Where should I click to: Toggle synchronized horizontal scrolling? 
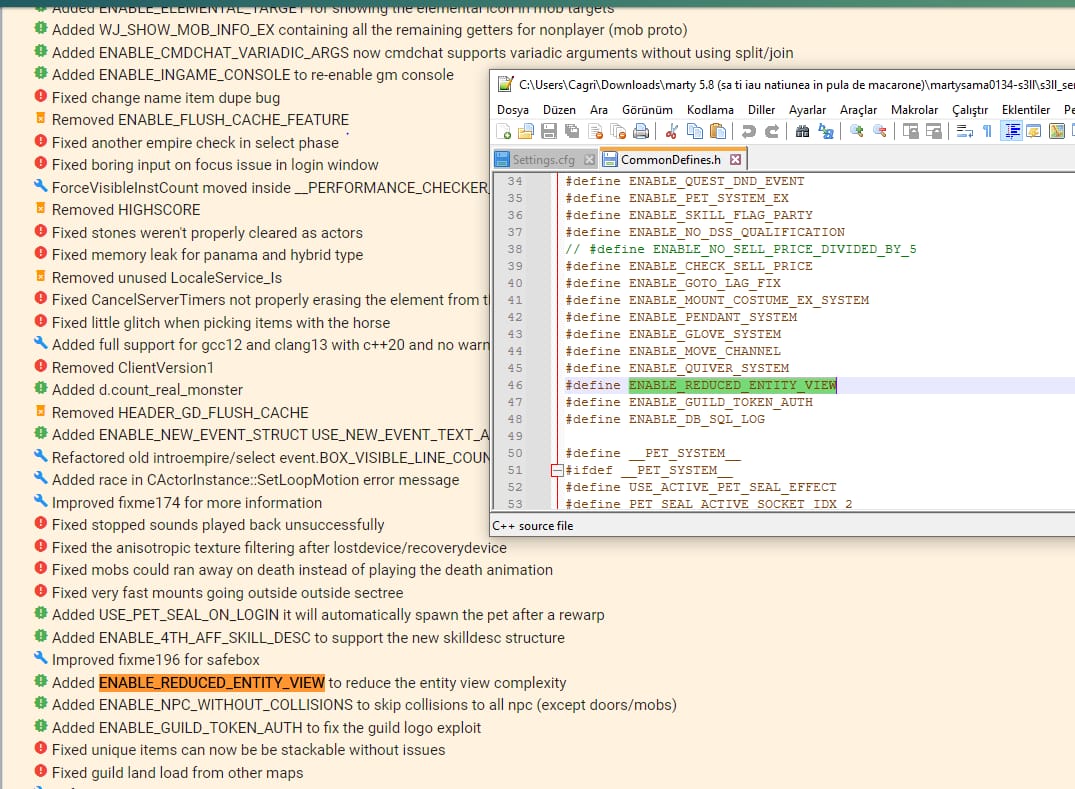[934, 131]
